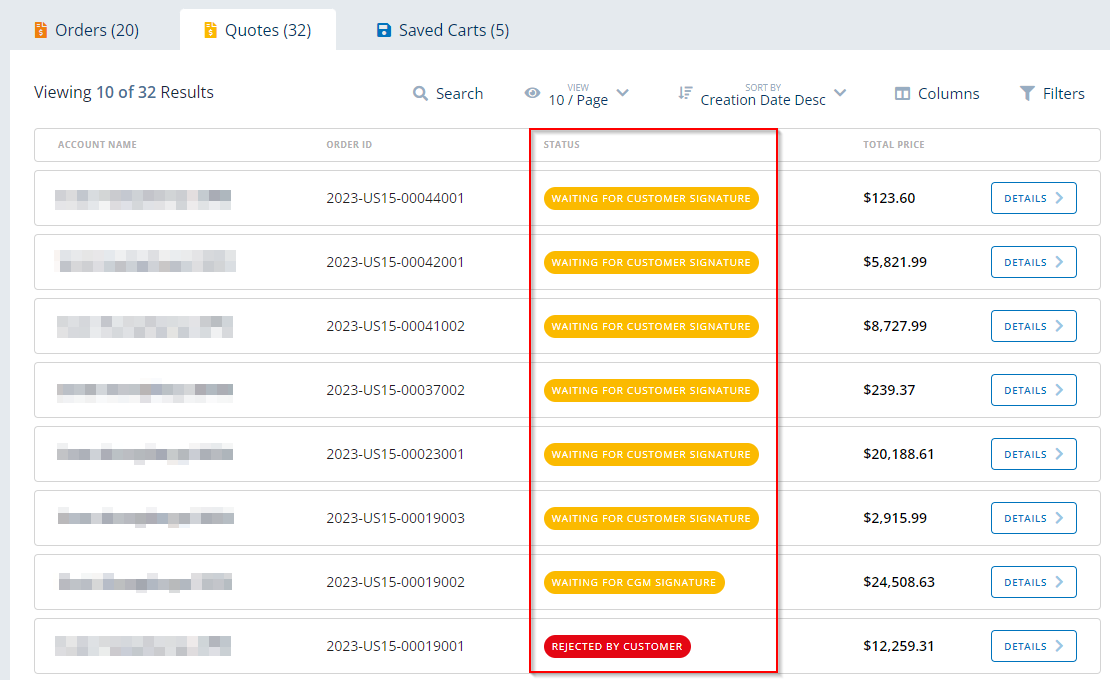Screen dimensions: 1110x680
Task: Click chevron on the $123.60 Details button
Action: tap(1060, 198)
